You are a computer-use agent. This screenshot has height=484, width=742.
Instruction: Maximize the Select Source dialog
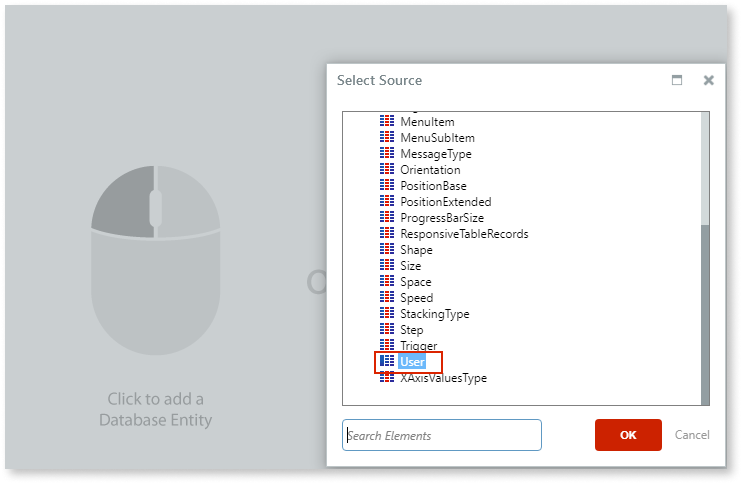click(x=677, y=80)
